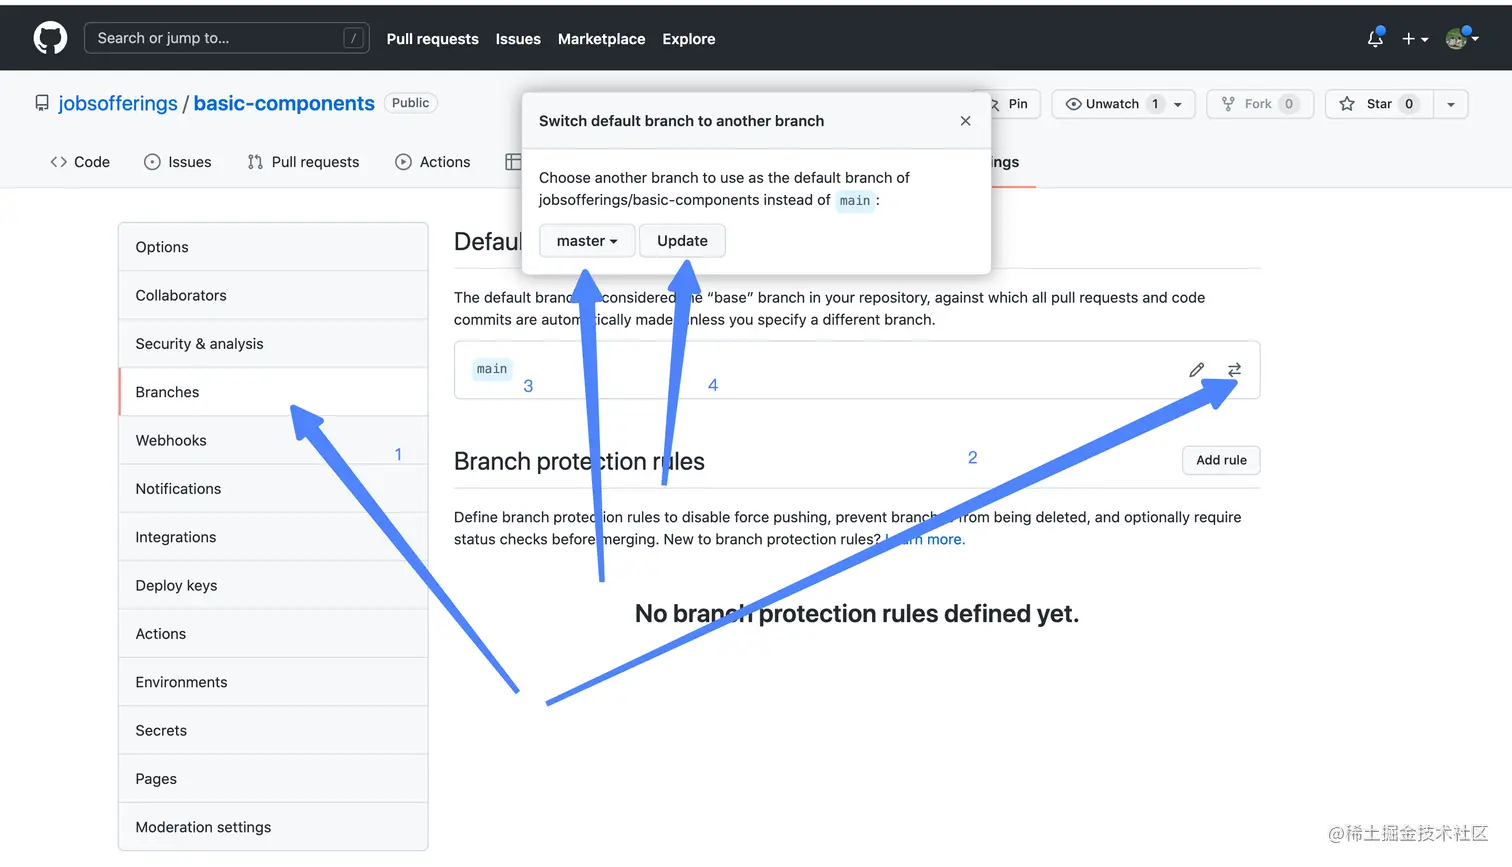Open the jobsofferings owner link
The width and height of the screenshot is (1512, 867).
[118, 103]
